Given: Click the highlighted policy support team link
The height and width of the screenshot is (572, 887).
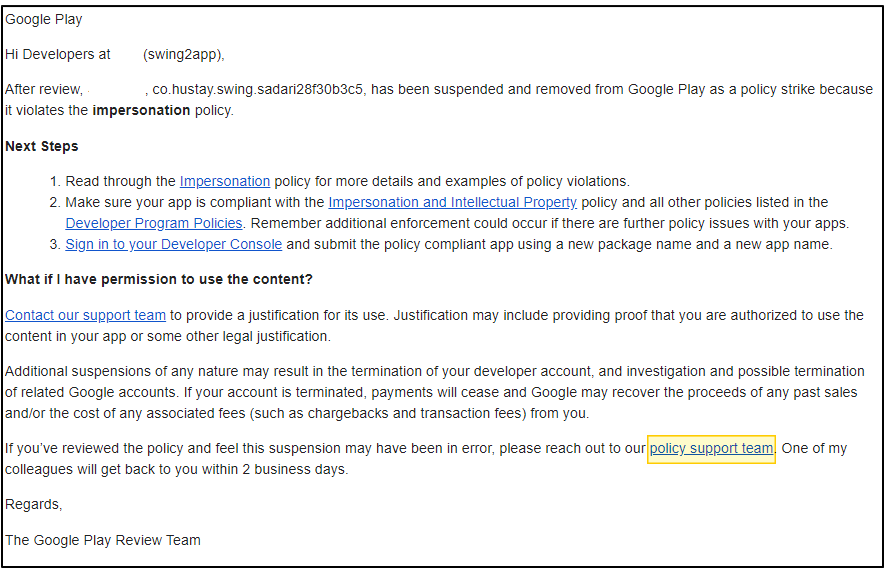Looking at the screenshot, I should [x=711, y=448].
